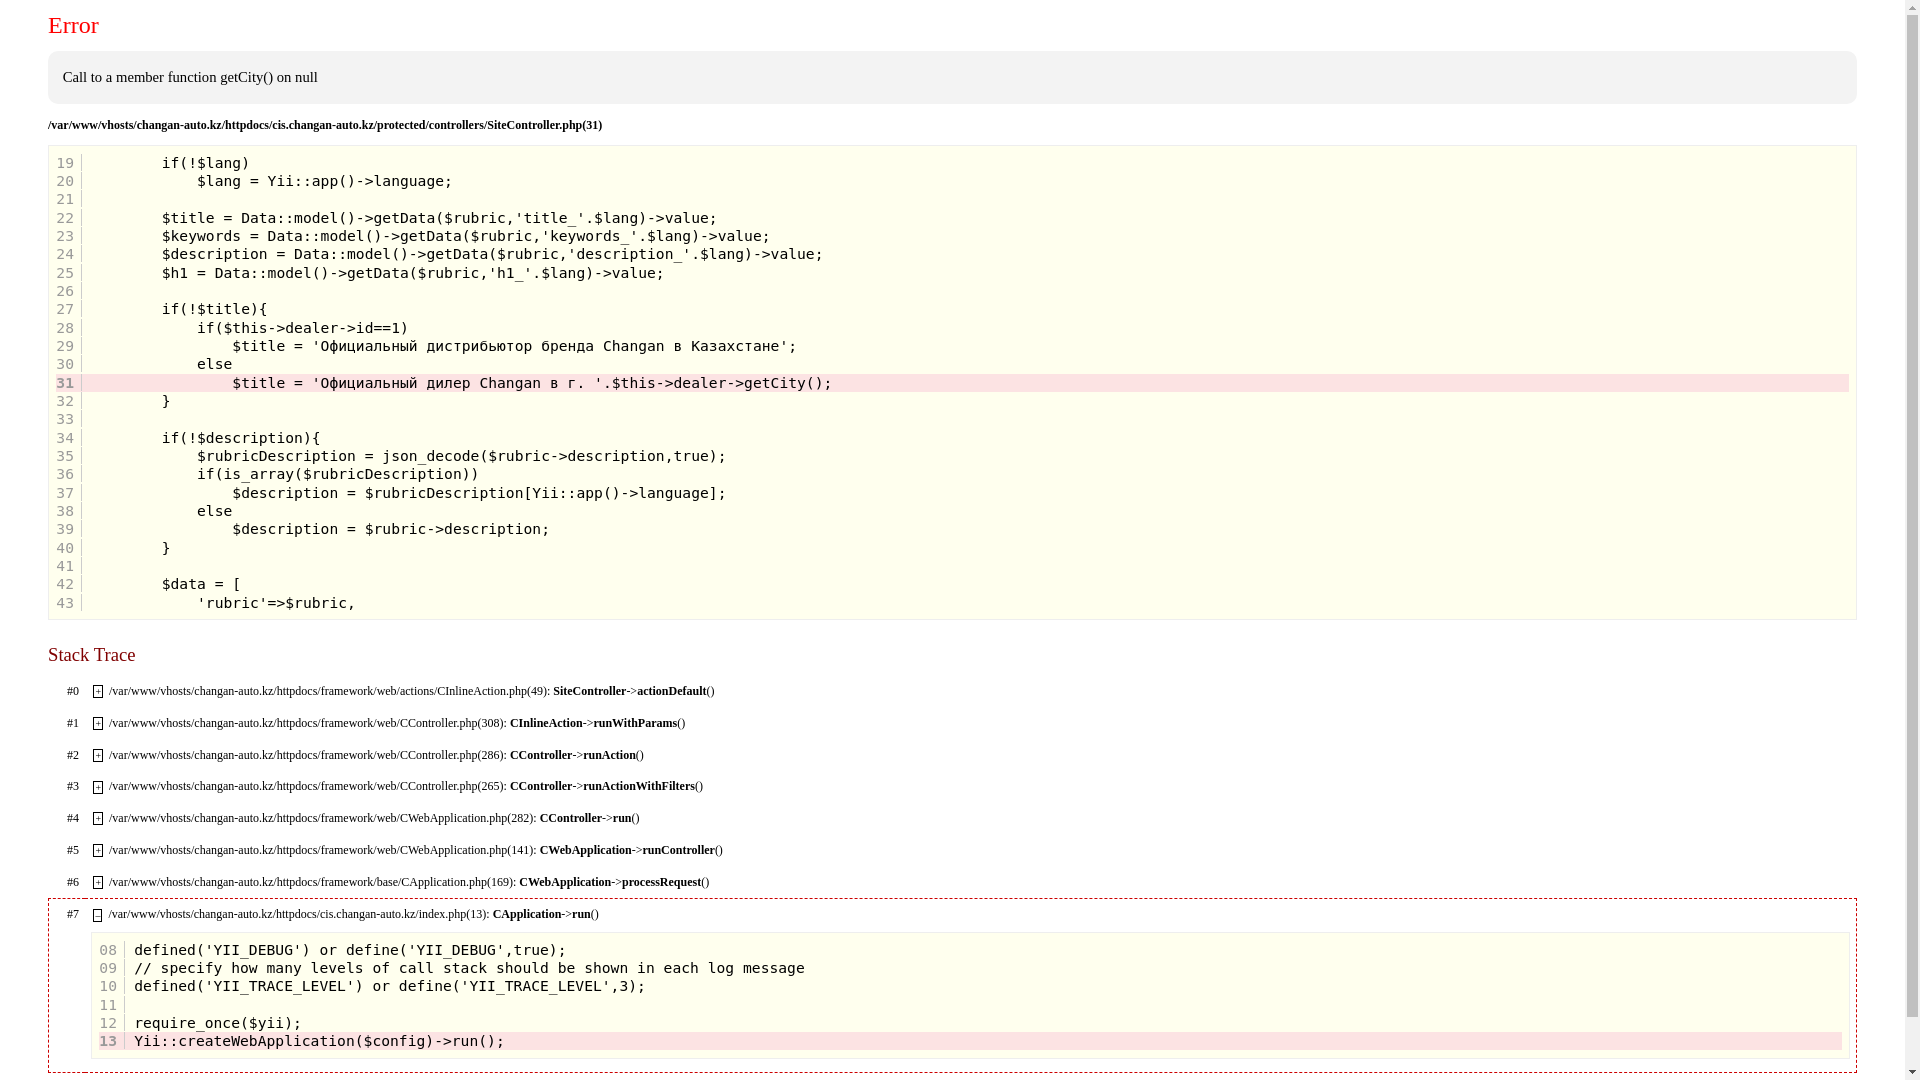Click line 35 json_decode code

coord(461,456)
